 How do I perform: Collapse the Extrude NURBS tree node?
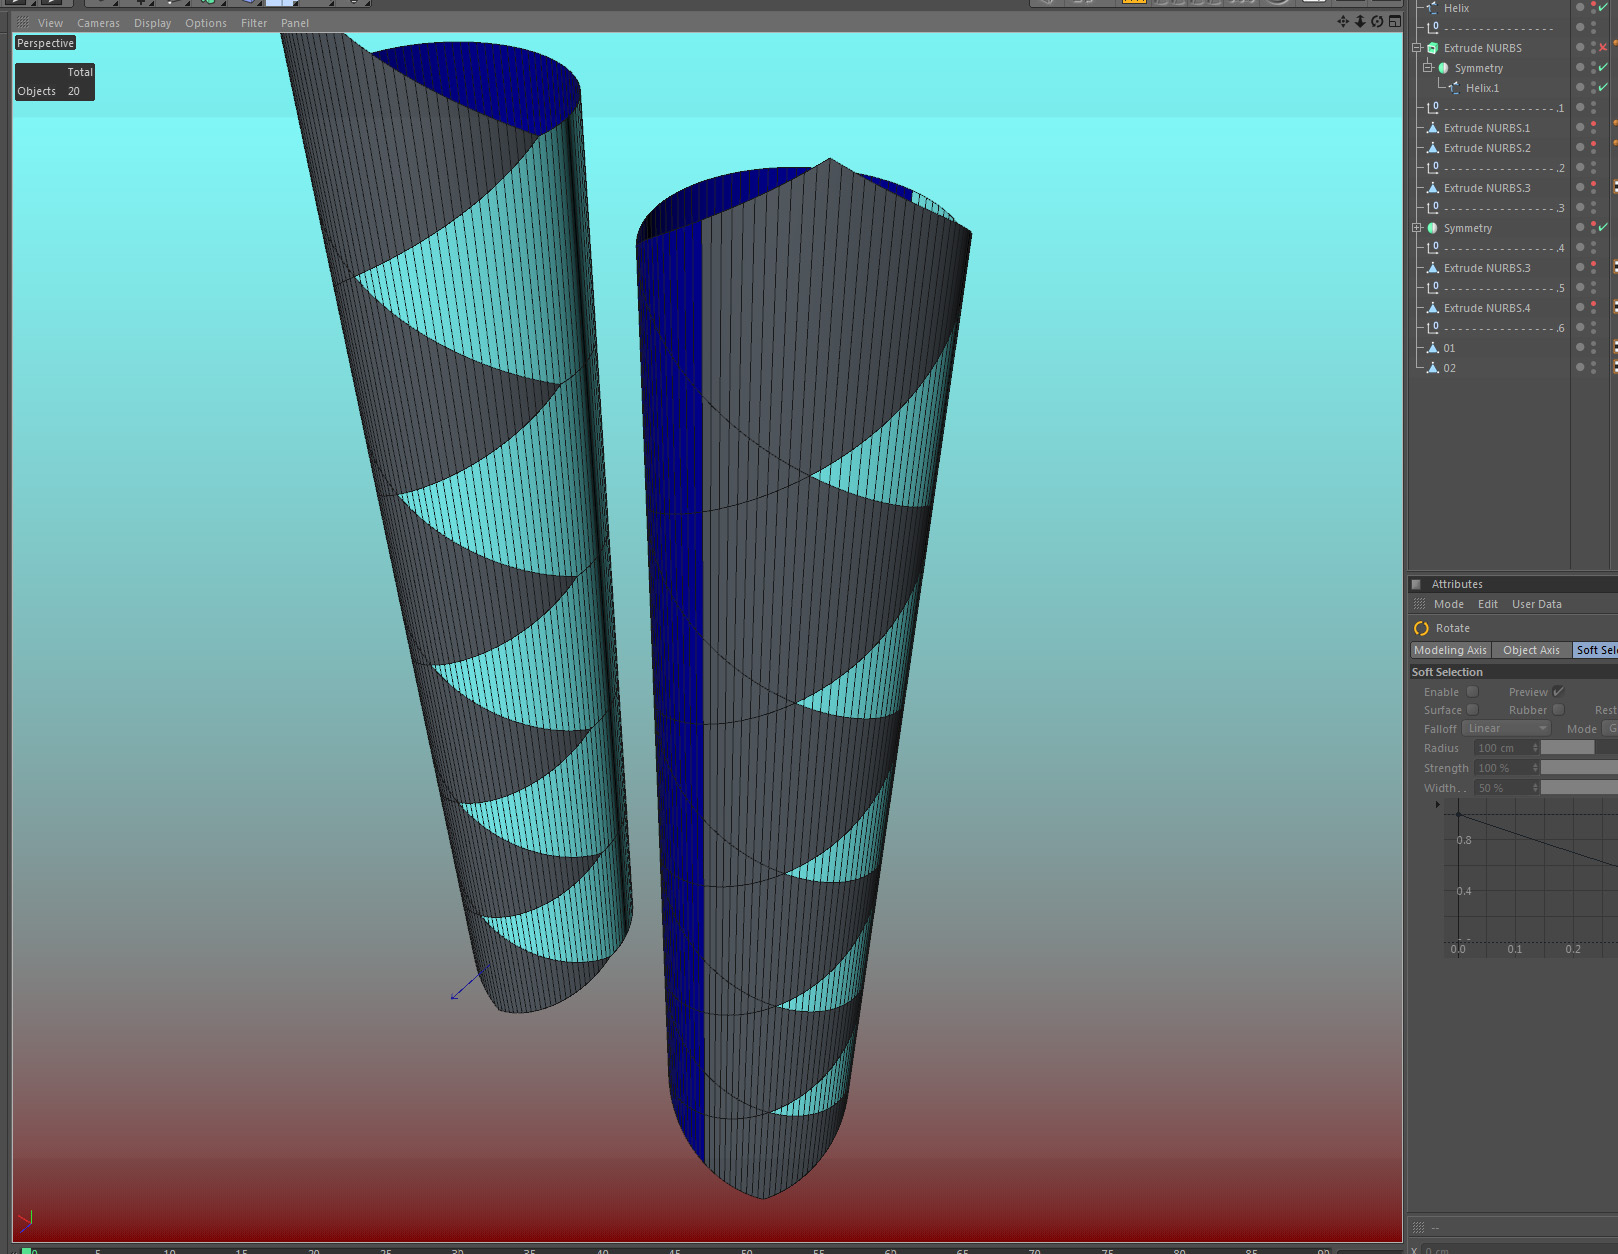coord(1417,48)
